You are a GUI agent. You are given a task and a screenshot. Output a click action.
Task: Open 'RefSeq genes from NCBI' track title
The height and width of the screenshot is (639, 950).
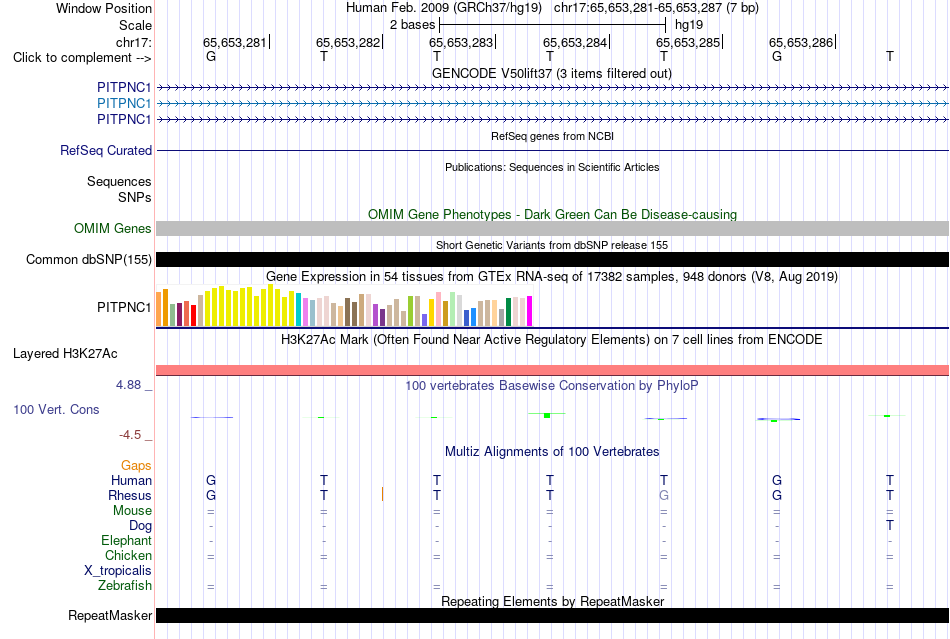[552, 136]
